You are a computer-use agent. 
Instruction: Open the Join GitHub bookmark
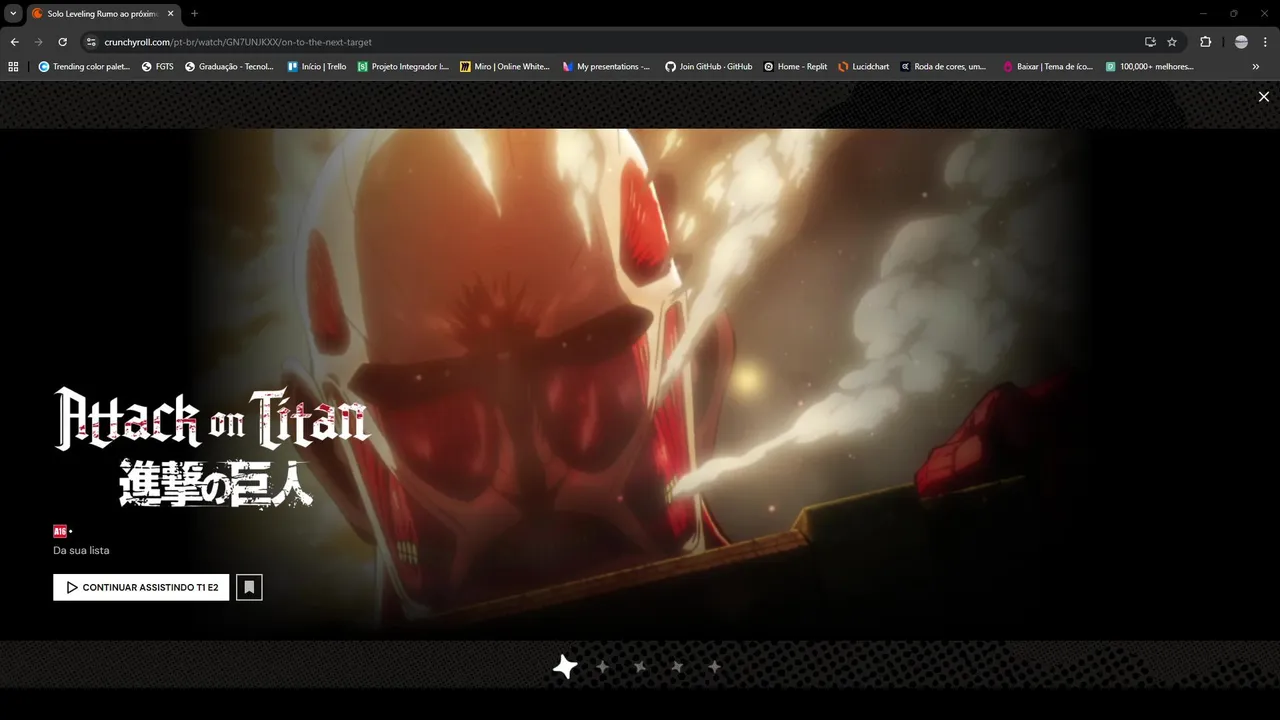click(709, 67)
